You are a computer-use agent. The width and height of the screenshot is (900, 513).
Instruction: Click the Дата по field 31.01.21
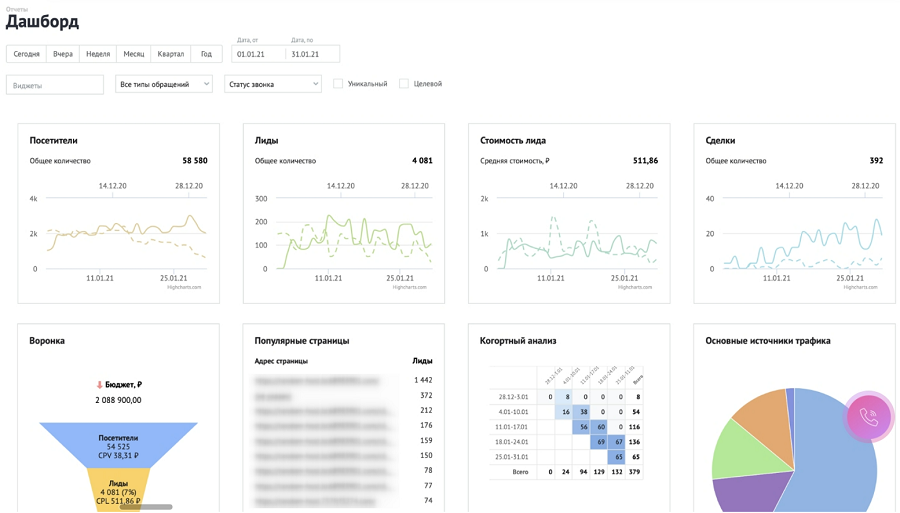pyautogui.click(x=312, y=54)
